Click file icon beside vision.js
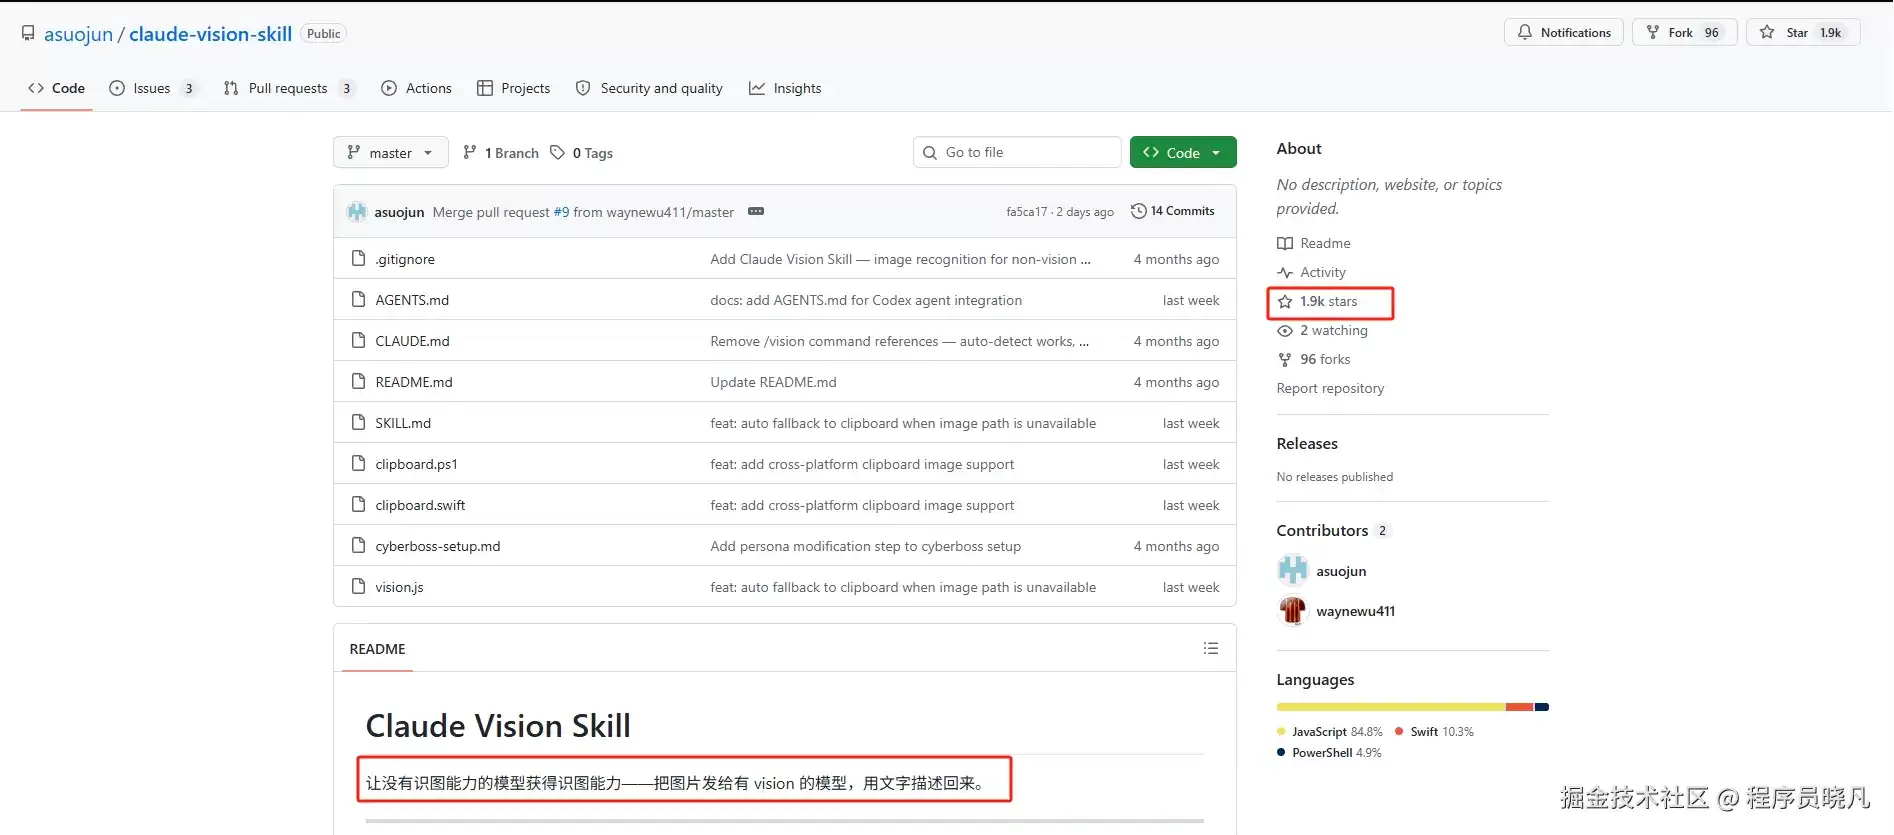1894x835 pixels. coord(358,587)
